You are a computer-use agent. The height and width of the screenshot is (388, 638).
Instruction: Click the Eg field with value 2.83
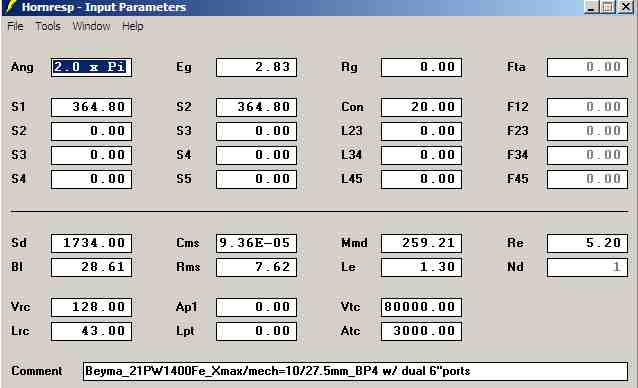click(x=256, y=67)
